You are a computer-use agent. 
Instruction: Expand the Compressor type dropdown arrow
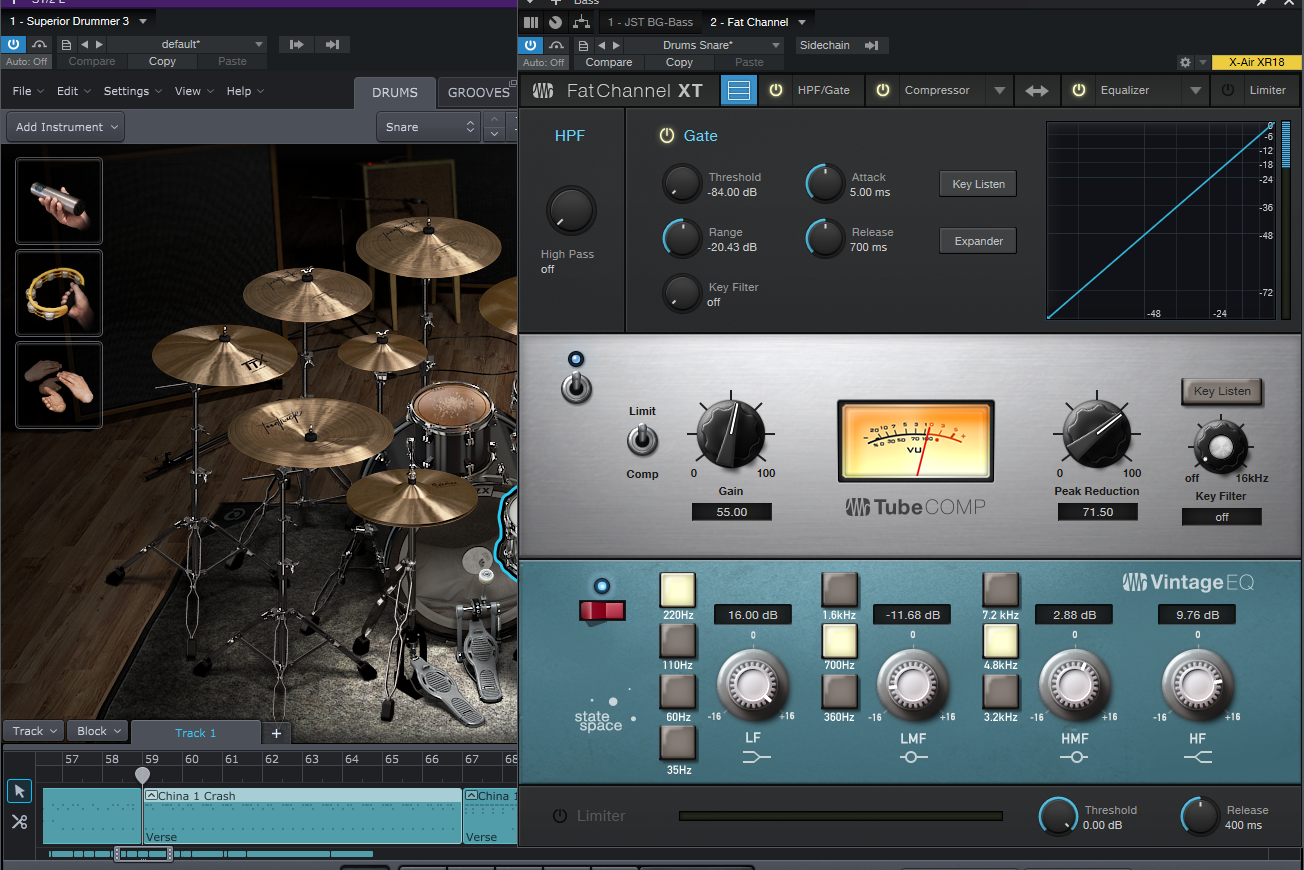tap(998, 91)
